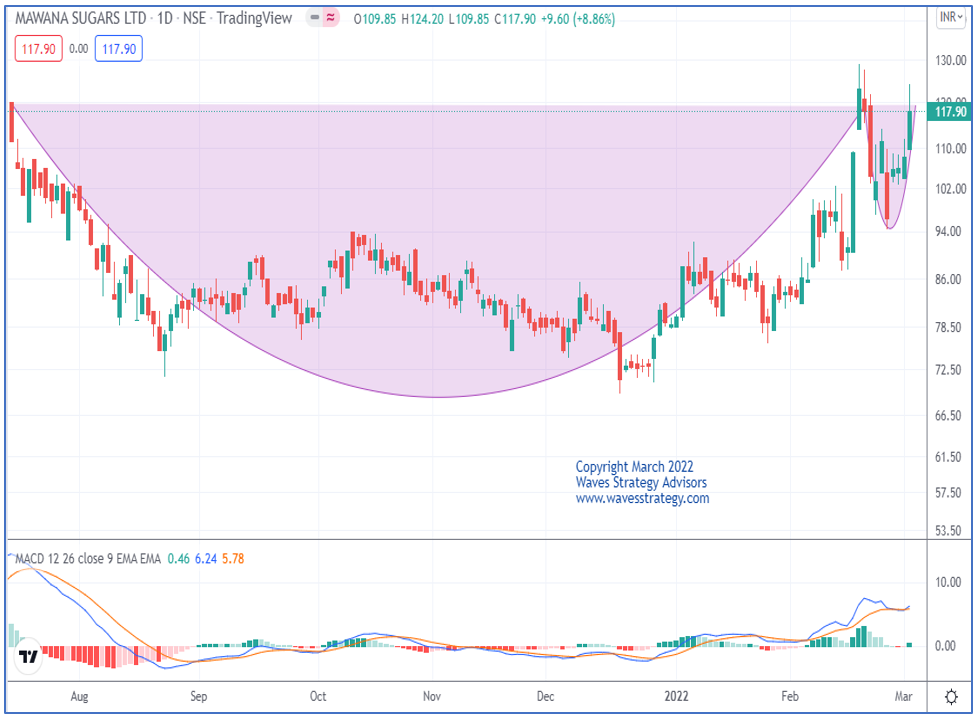The image size is (977, 718).
Task: Click the blue buy price 117.90 box
Action: [118, 49]
